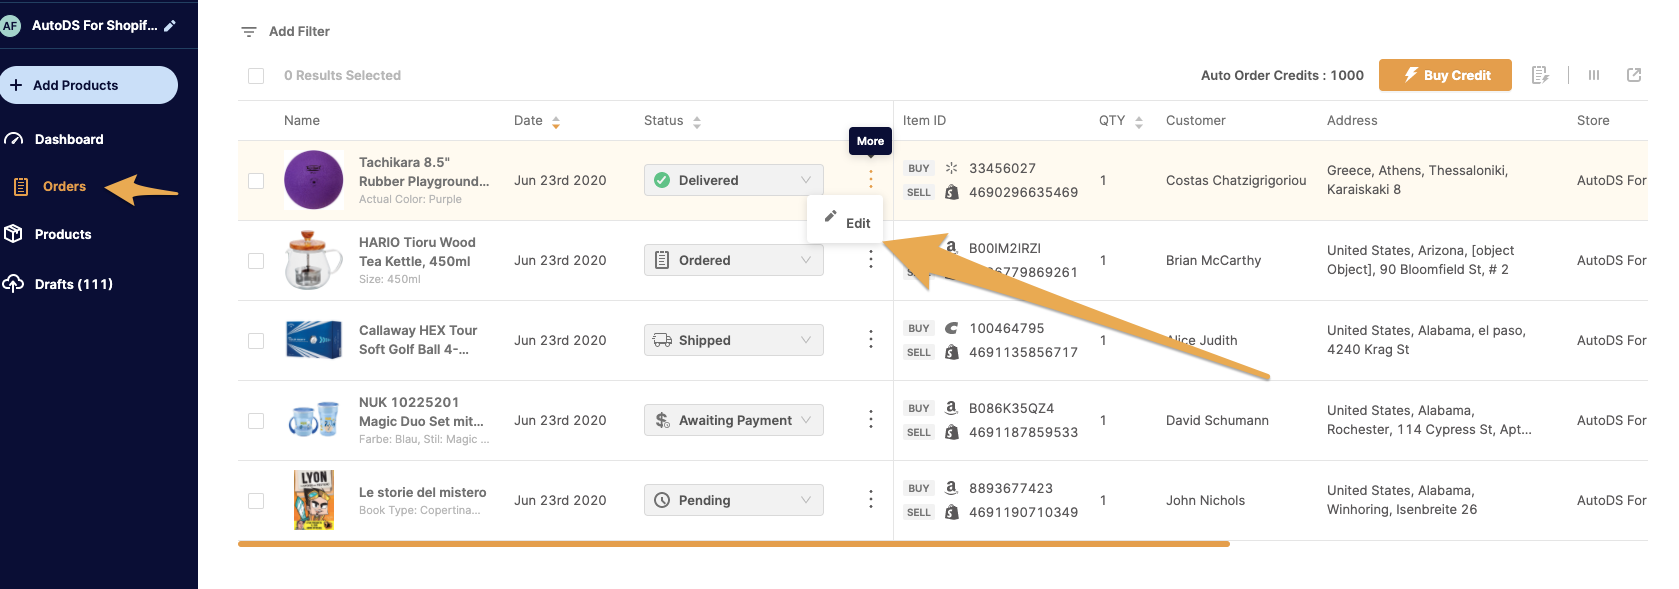Click the filter lines icon next to Add Filter
This screenshot has width=1679, height=589.
pos(249,32)
